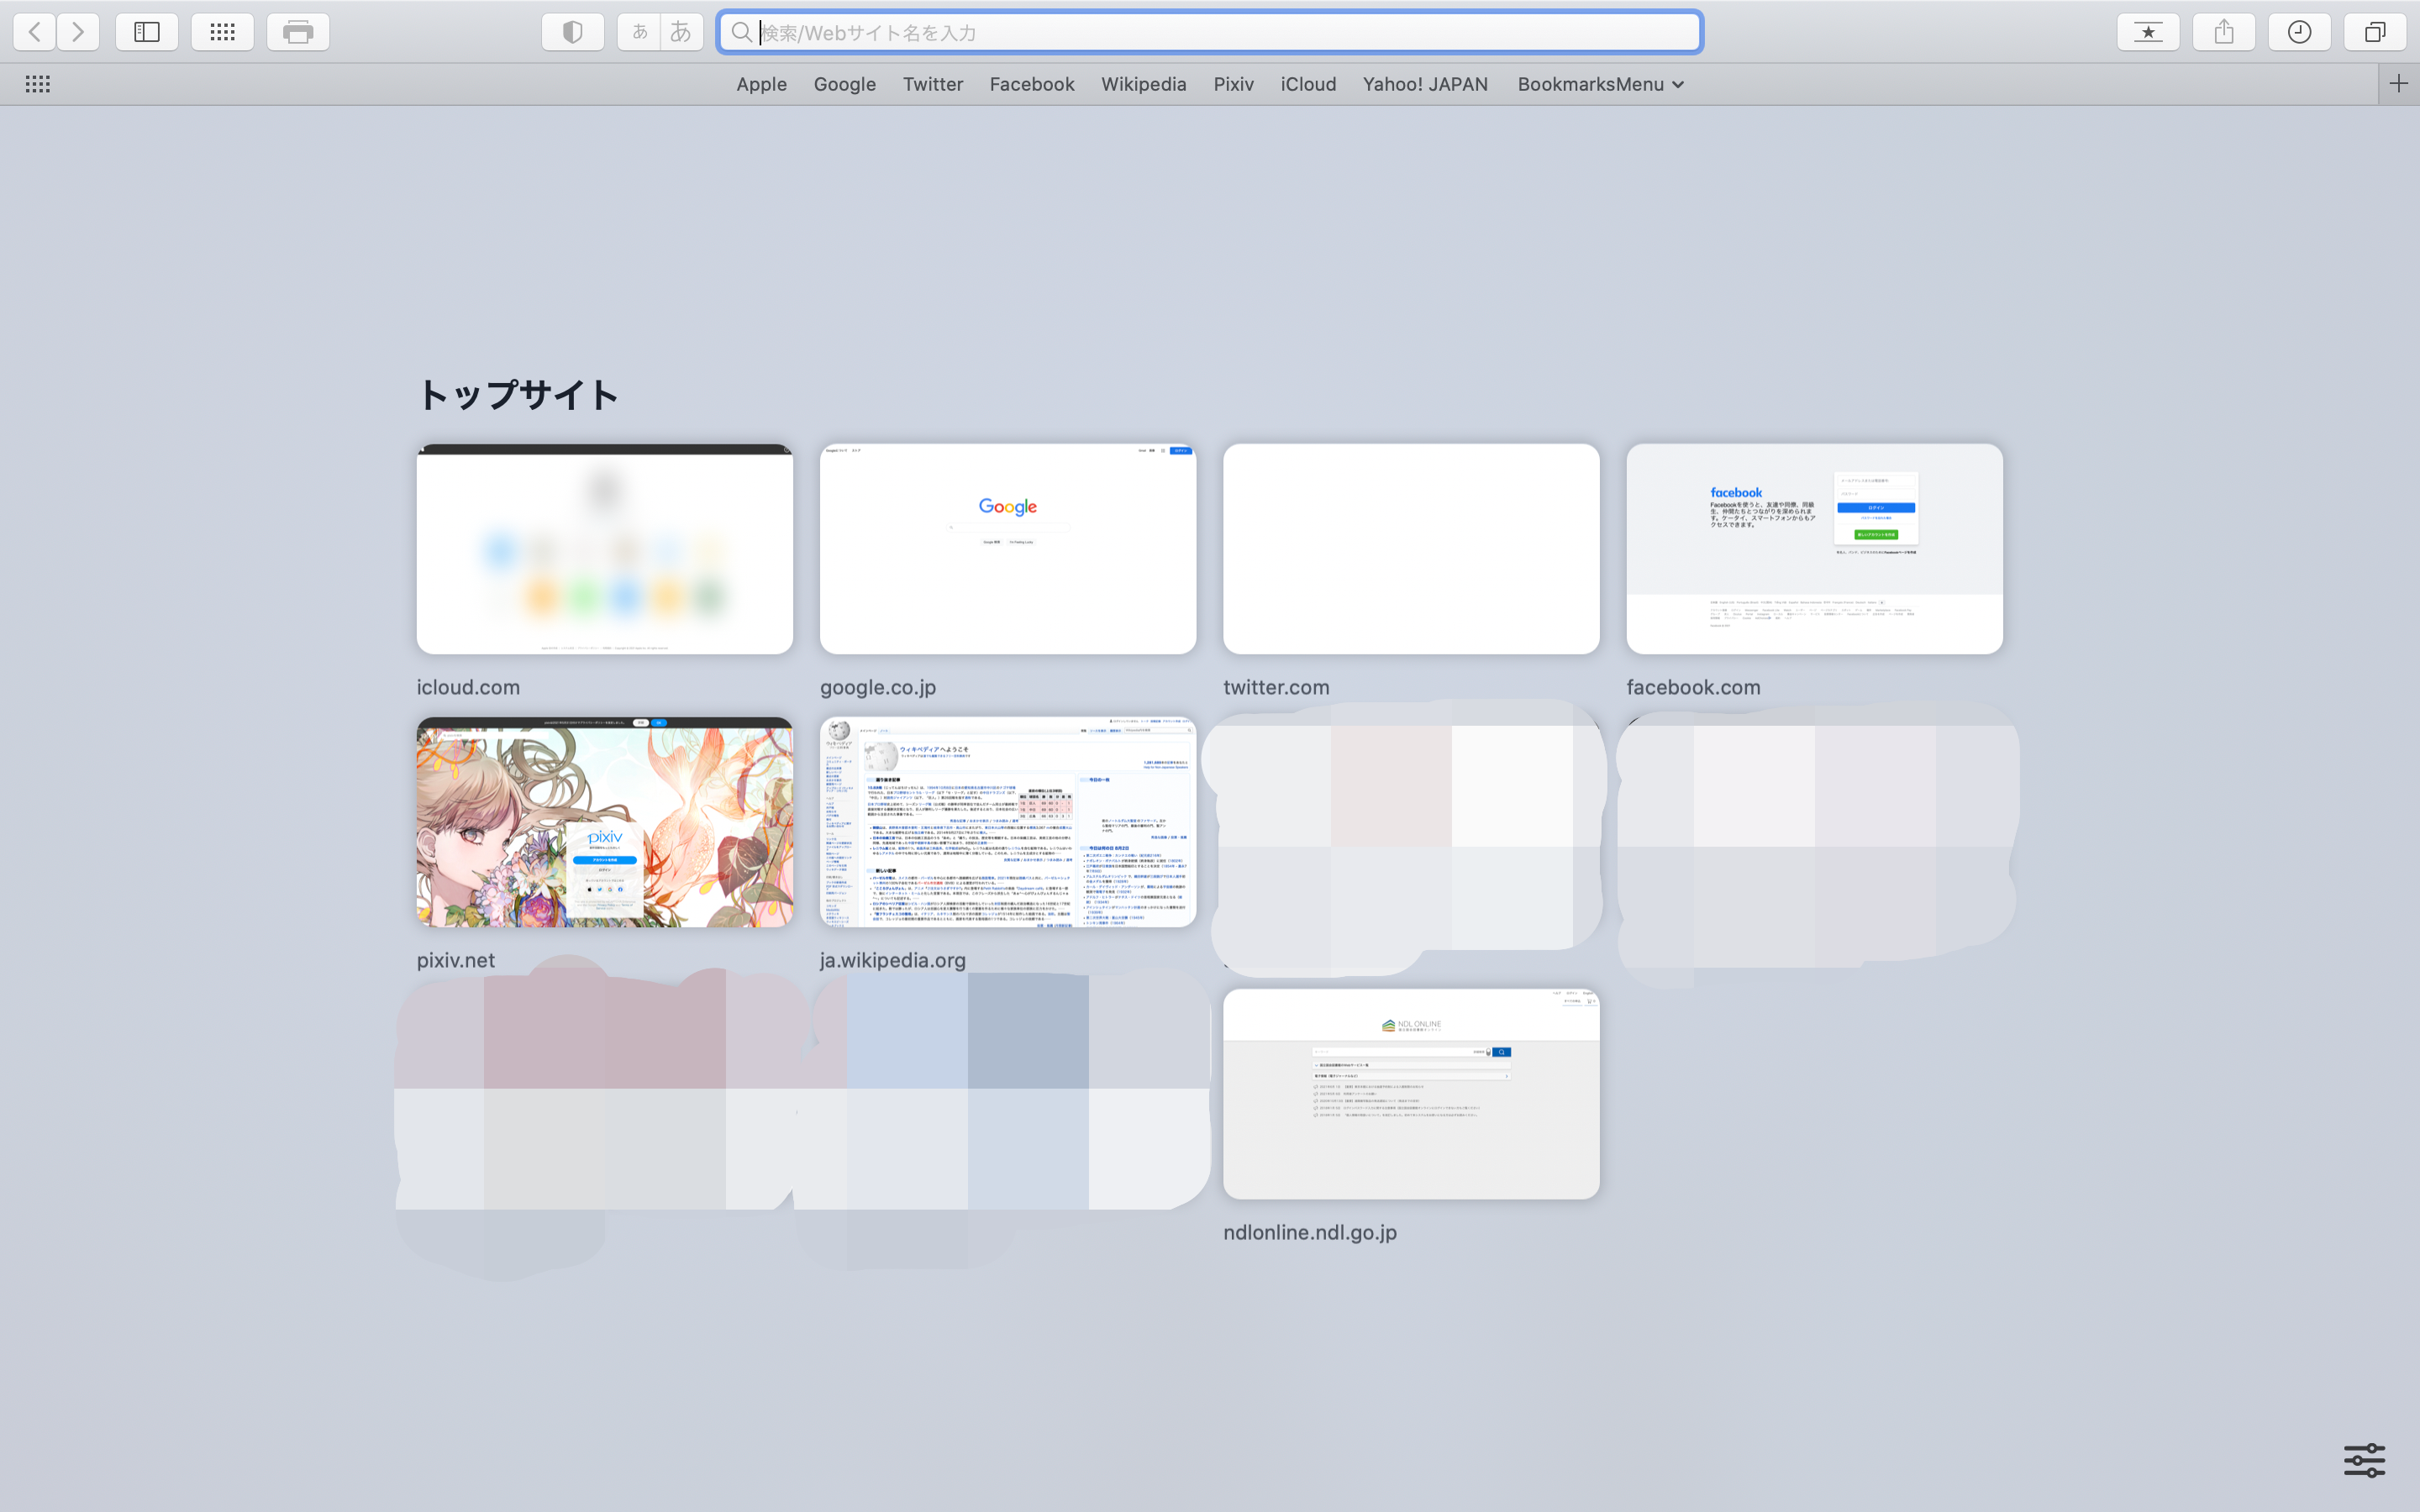Toggle the sidebar panel button
Image resolution: width=2420 pixels, height=1512 pixels.
(x=147, y=32)
